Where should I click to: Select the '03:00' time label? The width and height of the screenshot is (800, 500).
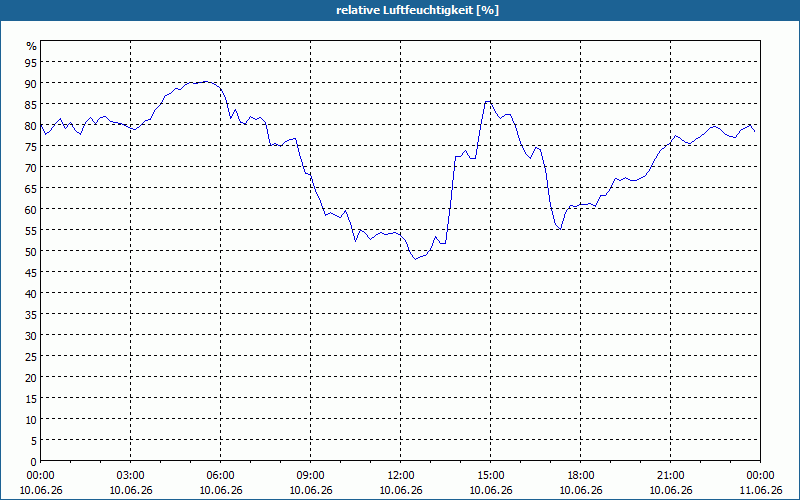(x=131, y=476)
